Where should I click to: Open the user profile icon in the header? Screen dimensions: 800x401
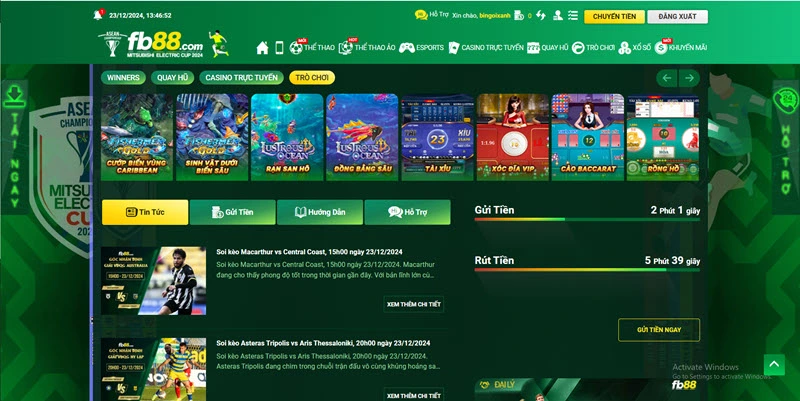tap(558, 15)
